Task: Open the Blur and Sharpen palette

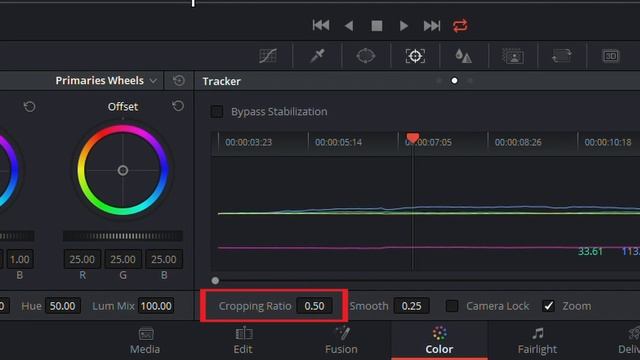Action: [x=464, y=56]
